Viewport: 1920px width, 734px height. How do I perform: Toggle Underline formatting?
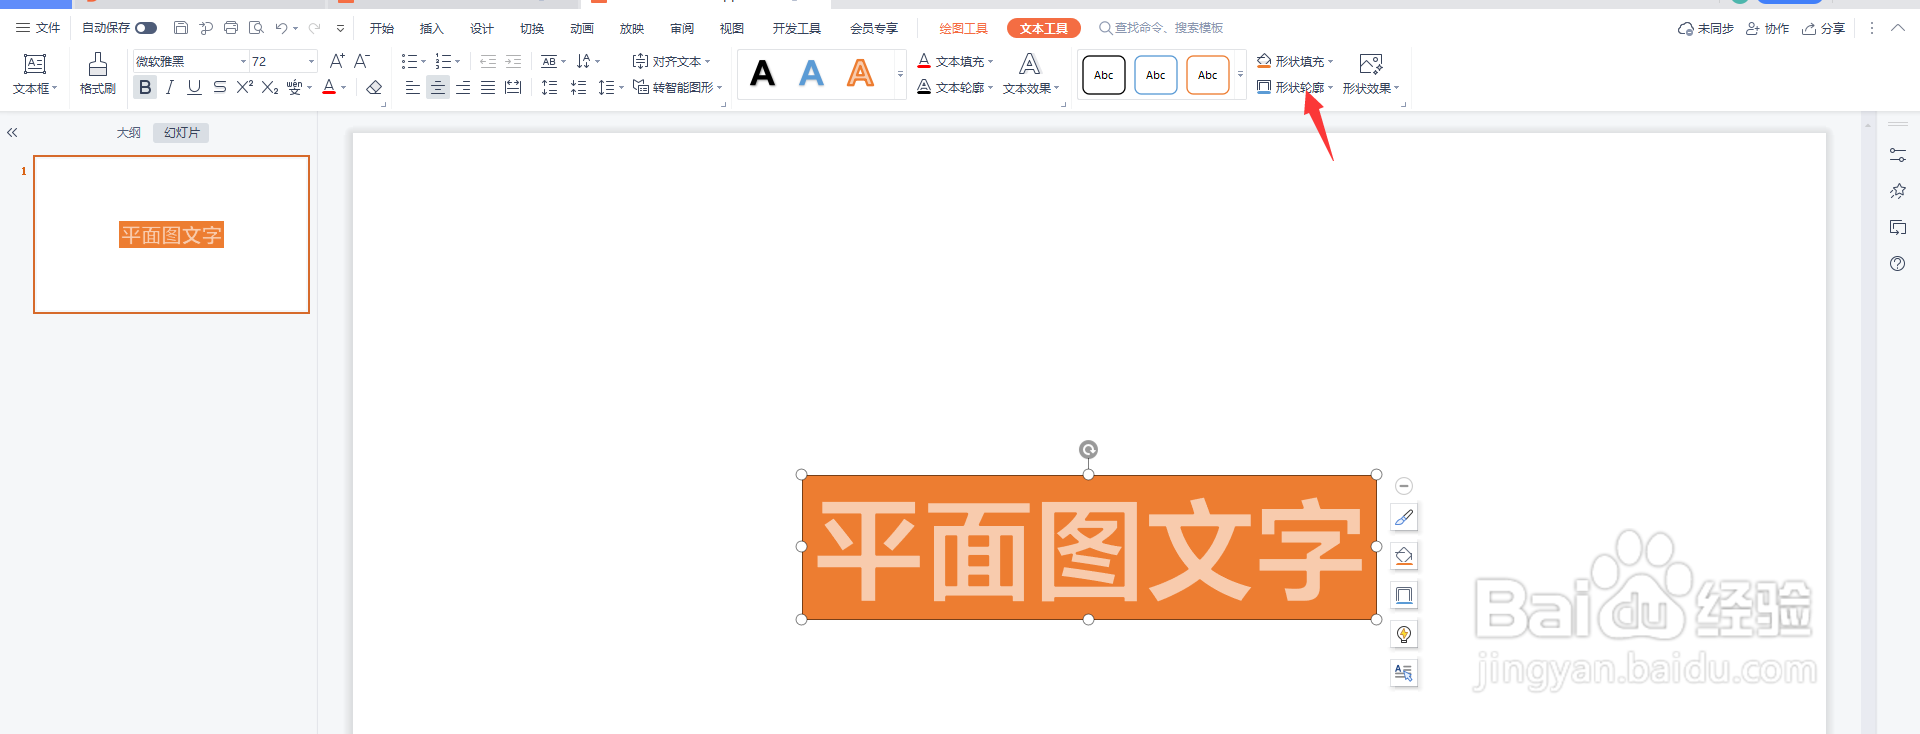click(194, 88)
